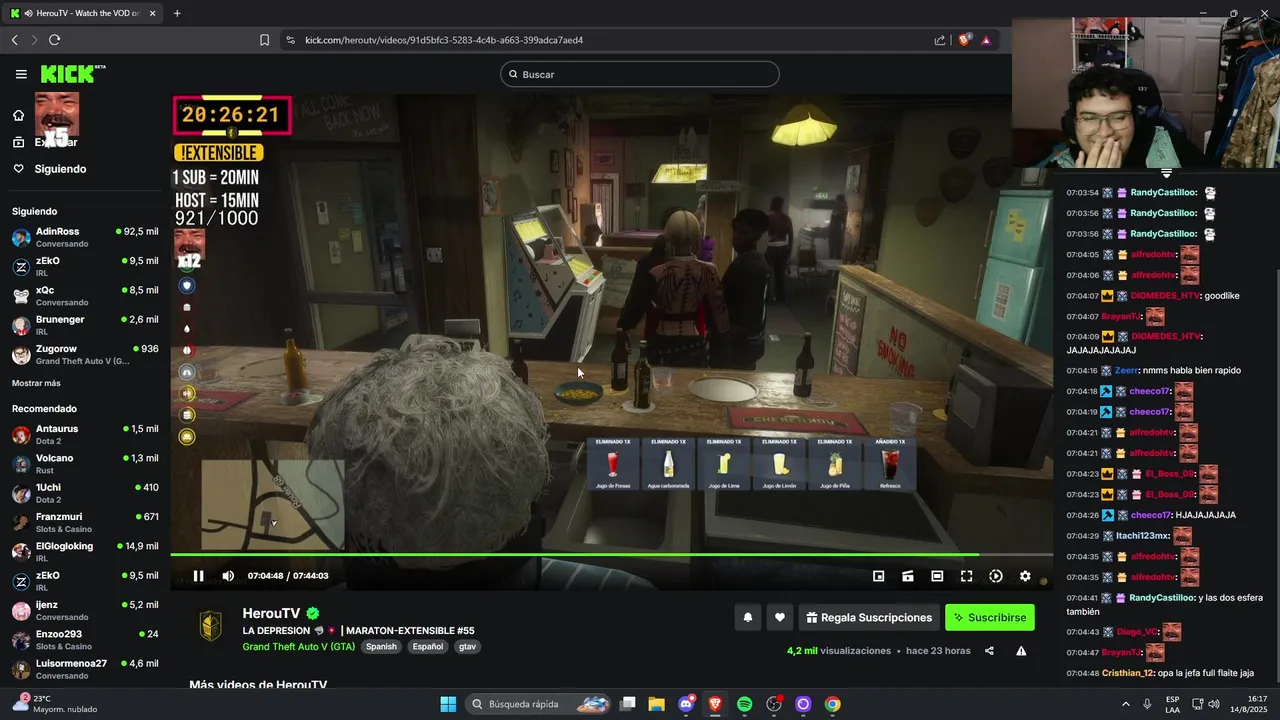Image resolution: width=1280 pixels, height=720 pixels.
Task: Click the Grand Theft Auto V category link
Action: click(298, 647)
